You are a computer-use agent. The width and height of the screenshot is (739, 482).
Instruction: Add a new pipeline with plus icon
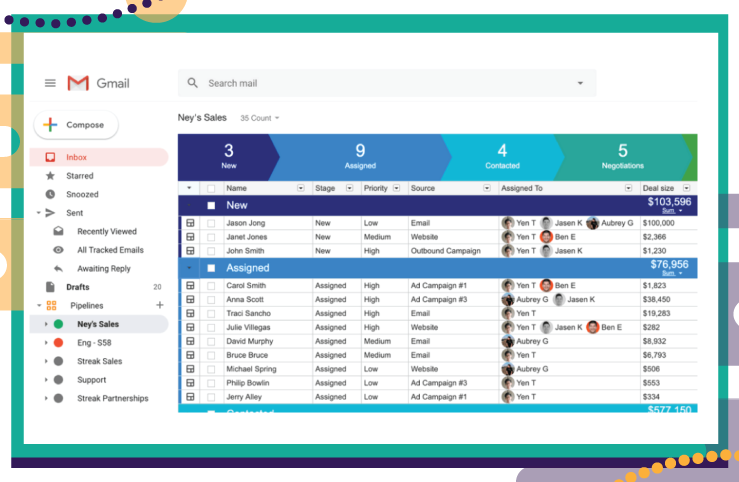coord(160,305)
